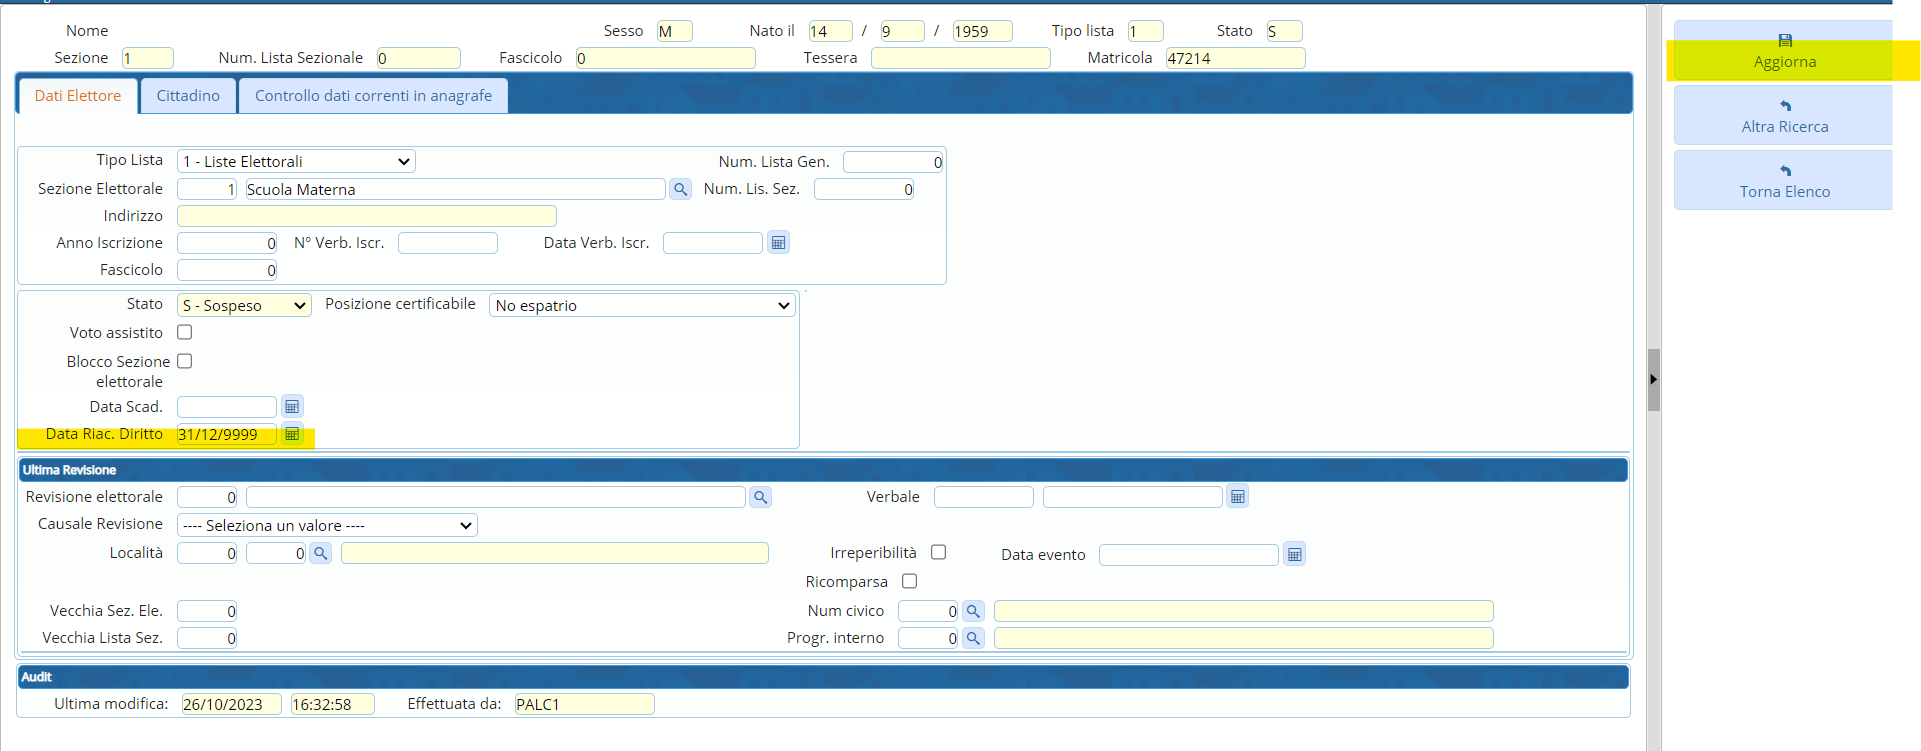Expand the Tipo Lista dropdown

296,161
